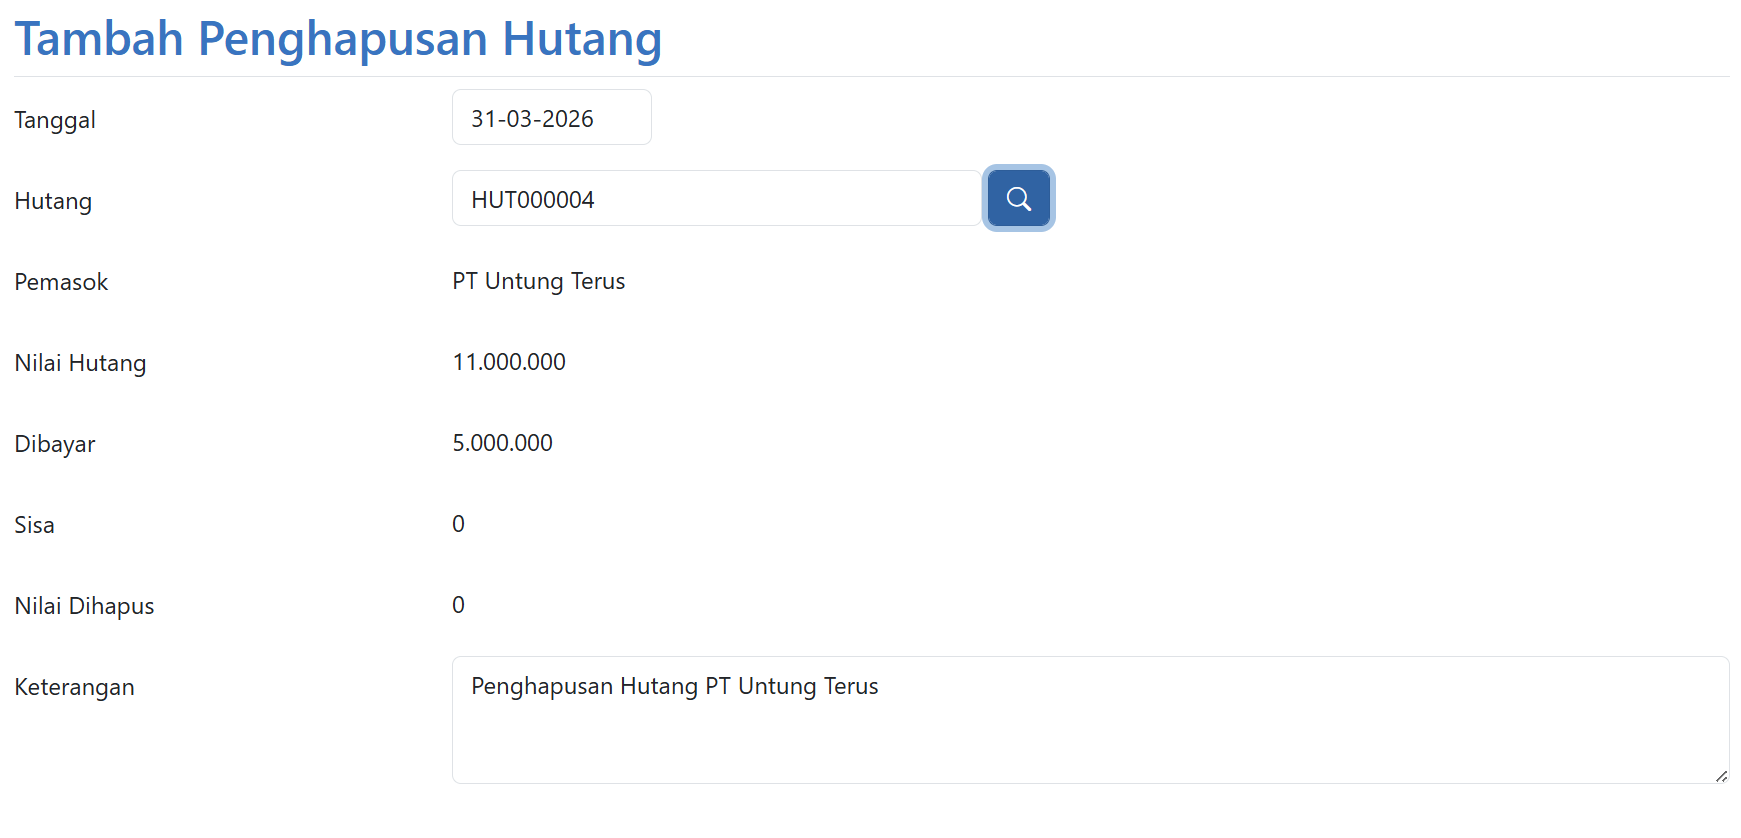
Task: Click the Tanggal label
Action: (55, 121)
